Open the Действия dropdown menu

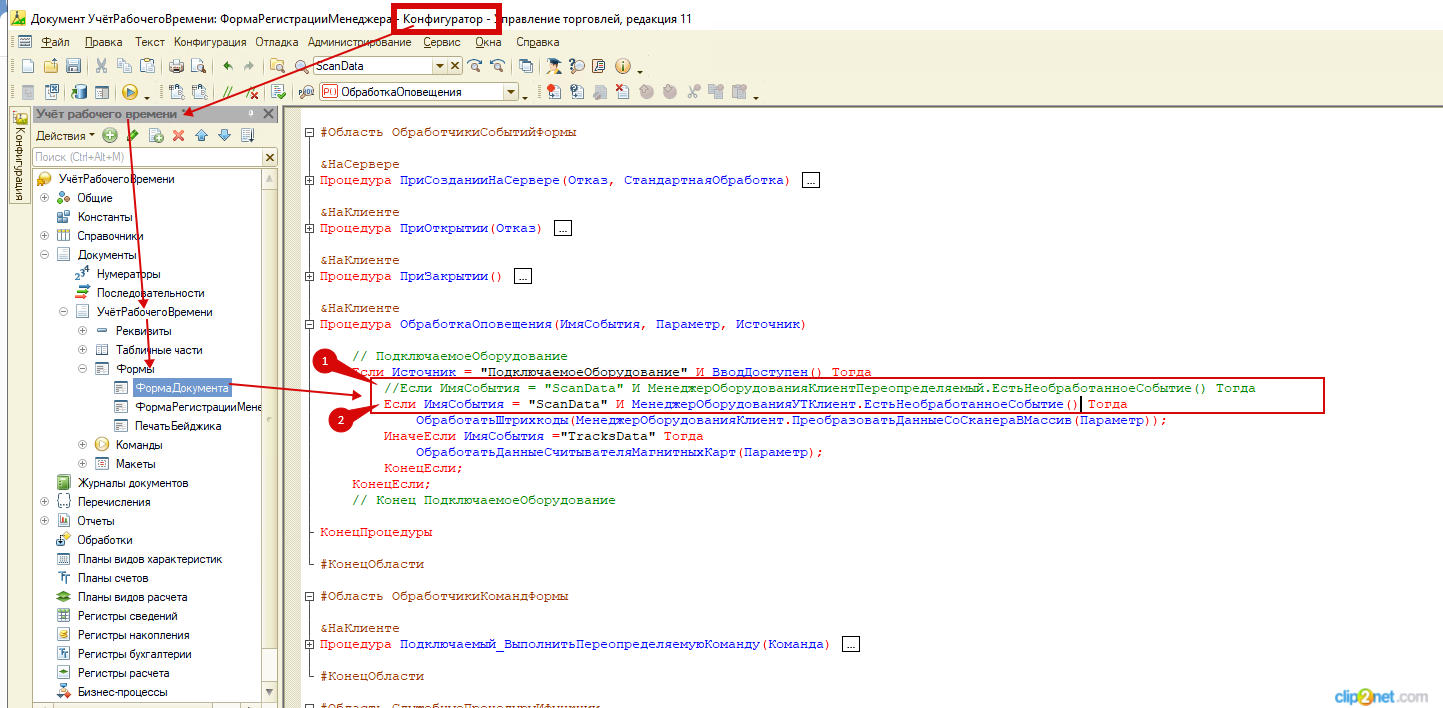tap(65, 135)
